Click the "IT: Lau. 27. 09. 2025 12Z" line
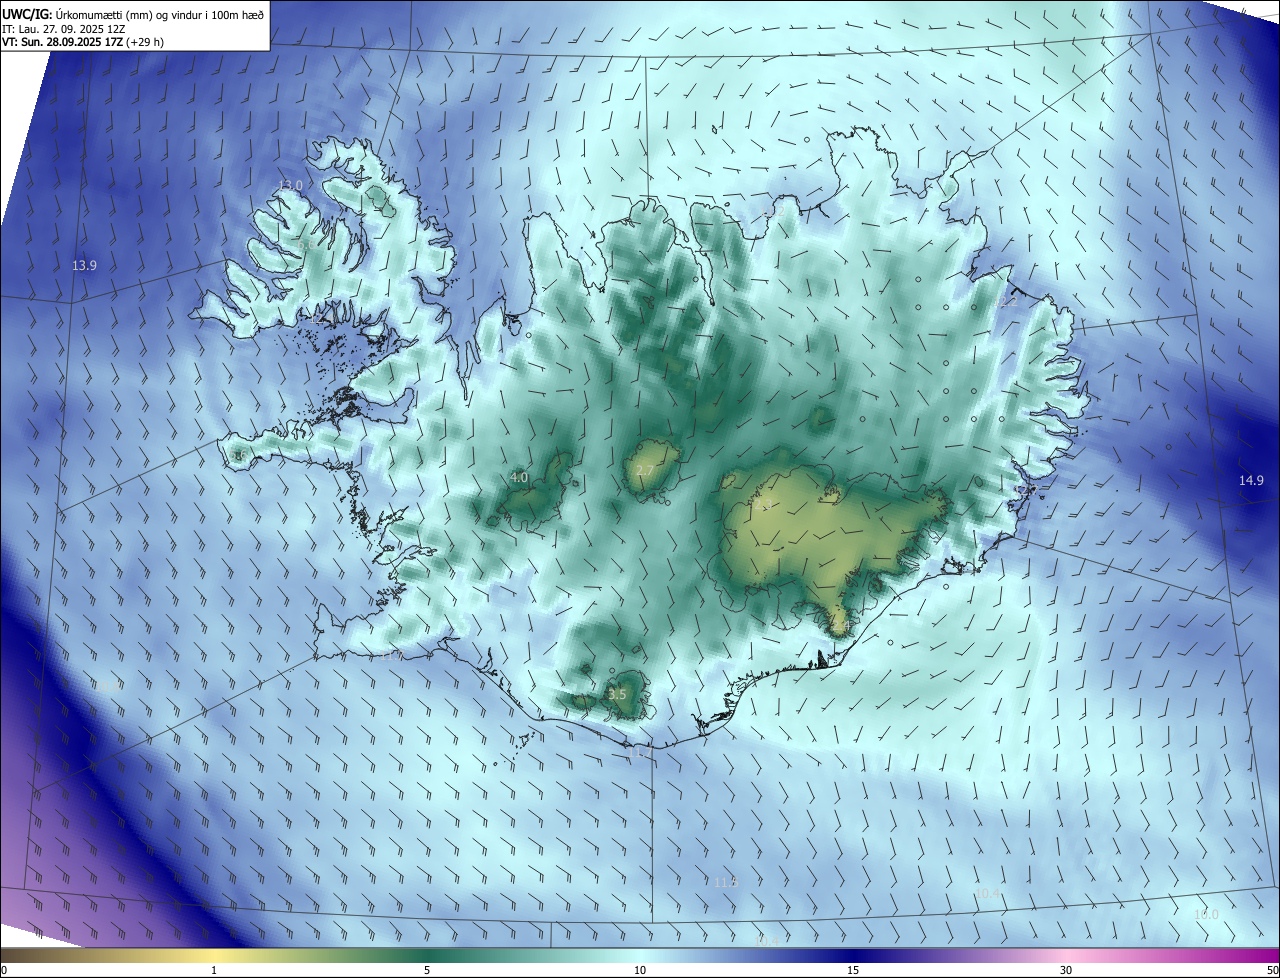Image resolution: width=1280 pixels, height=978 pixels. [x=63, y=29]
